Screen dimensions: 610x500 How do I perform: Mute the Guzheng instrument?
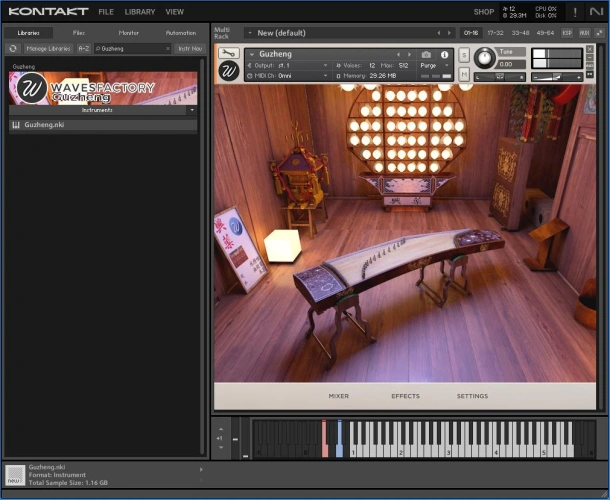click(x=464, y=74)
